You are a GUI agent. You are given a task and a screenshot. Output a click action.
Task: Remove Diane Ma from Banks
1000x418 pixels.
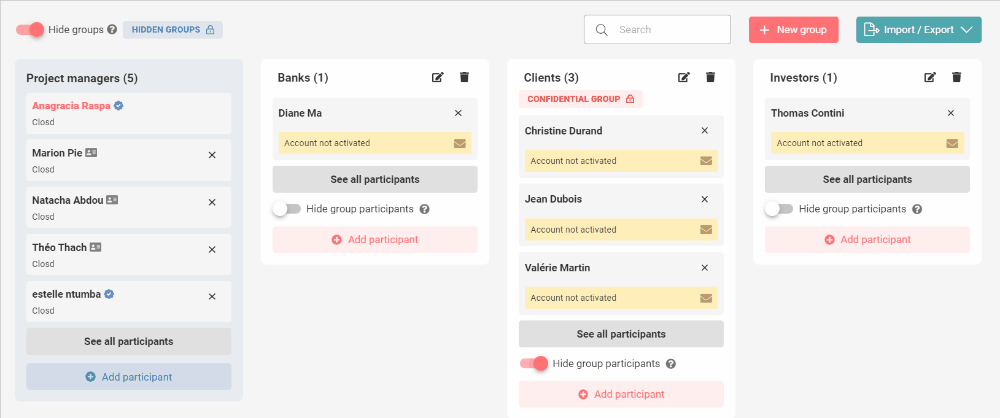[458, 113]
